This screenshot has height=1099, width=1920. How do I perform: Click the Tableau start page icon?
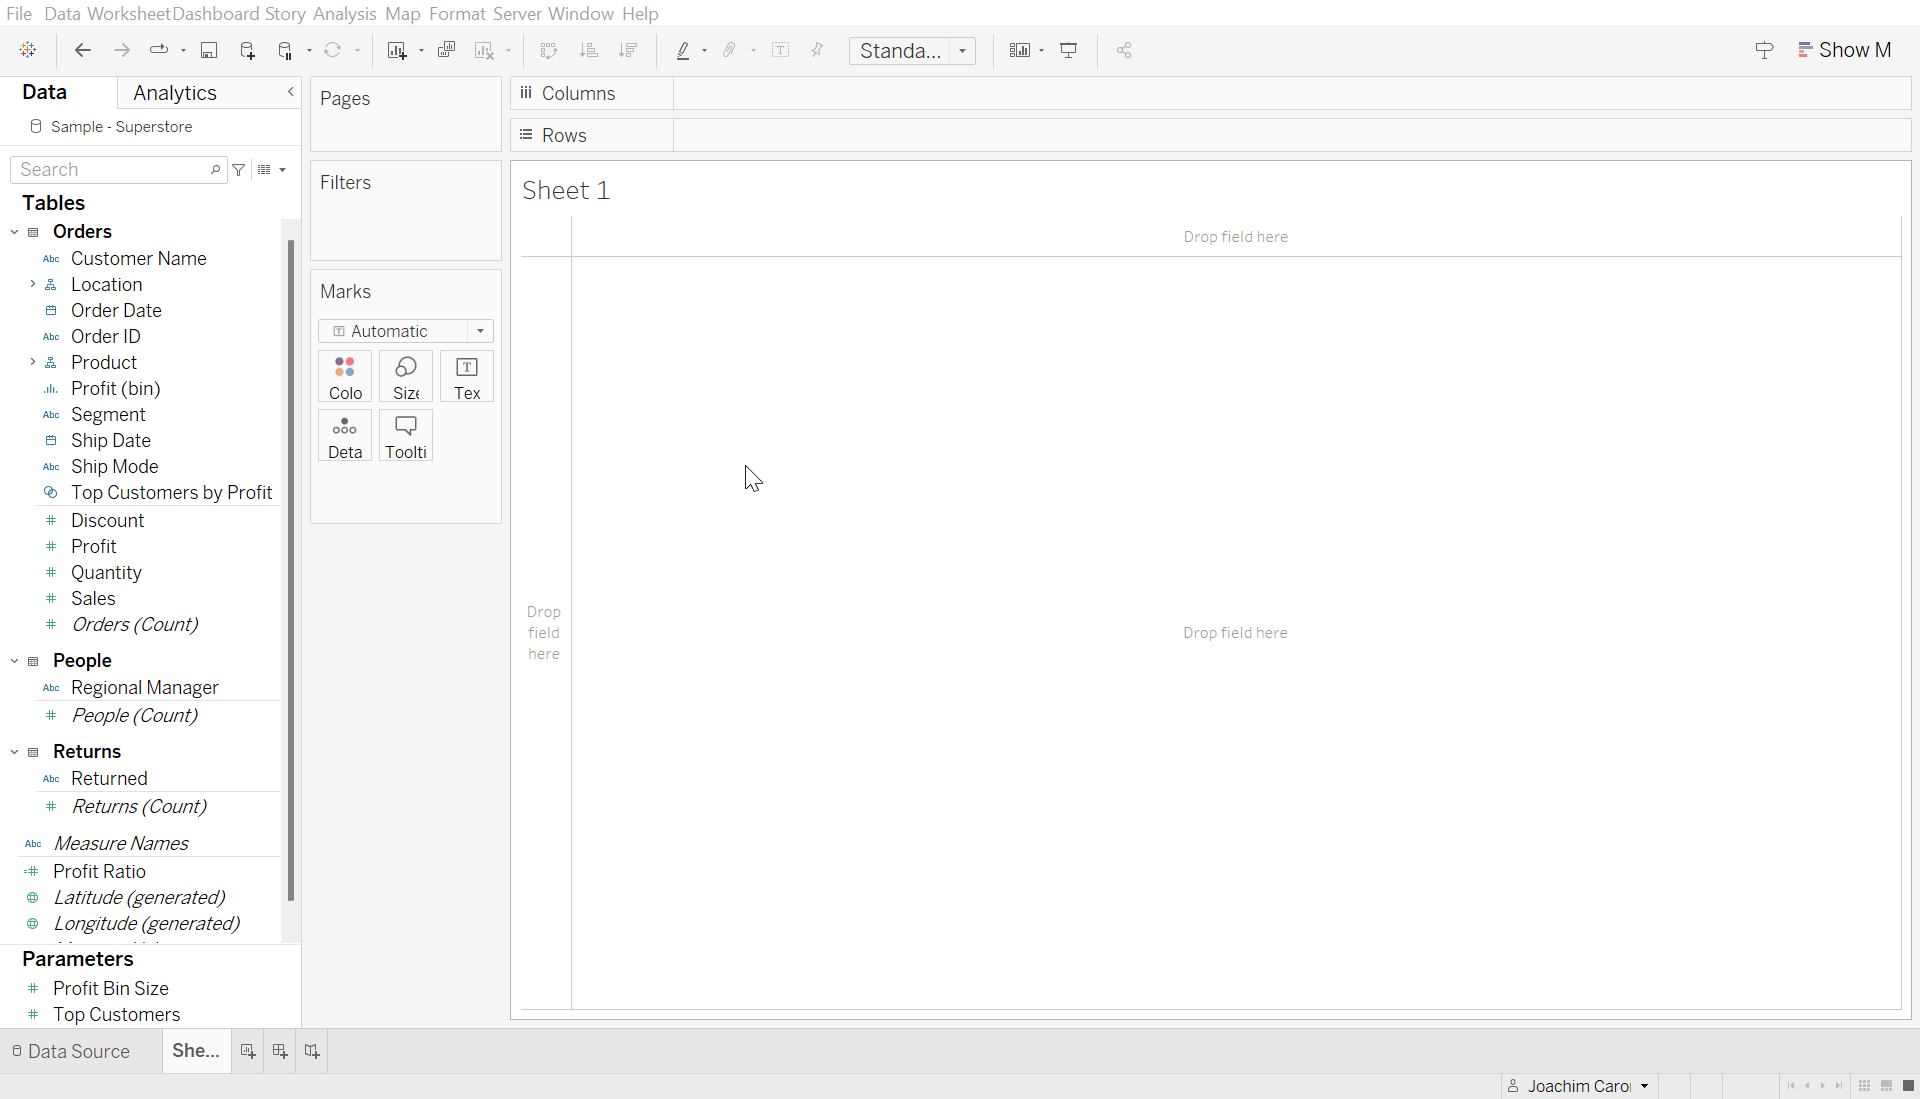(28, 50)
